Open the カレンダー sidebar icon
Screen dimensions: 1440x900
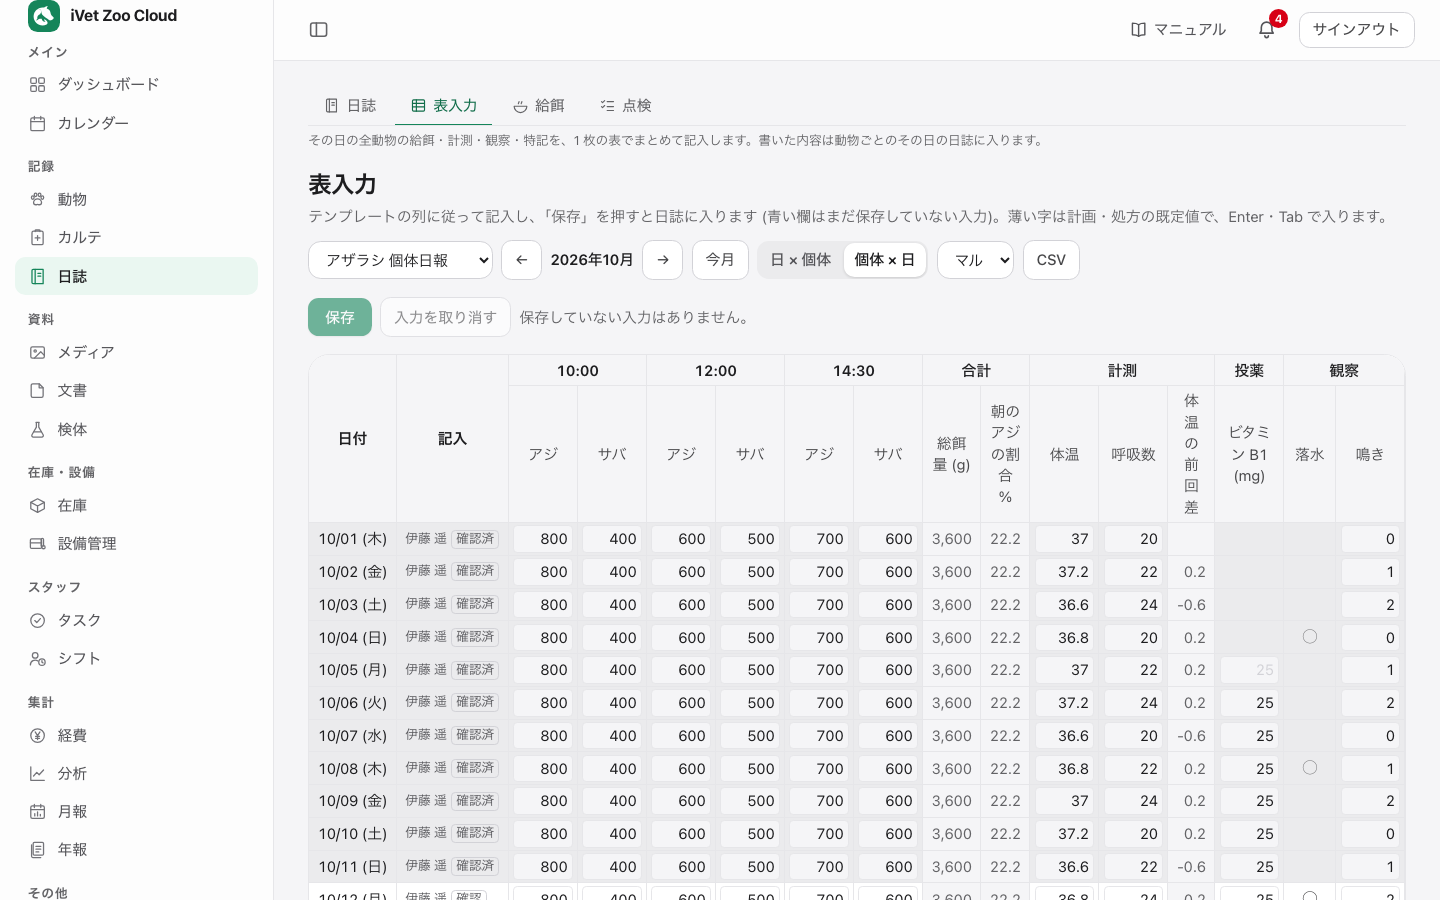tap(37, 123)
